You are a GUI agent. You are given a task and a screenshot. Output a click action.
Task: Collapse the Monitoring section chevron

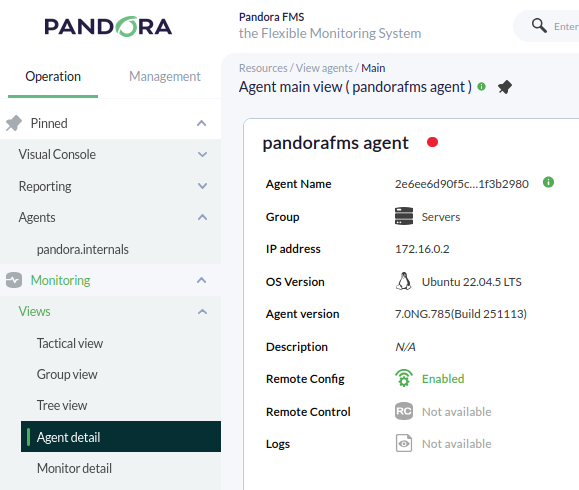click(x=202, y=280)
